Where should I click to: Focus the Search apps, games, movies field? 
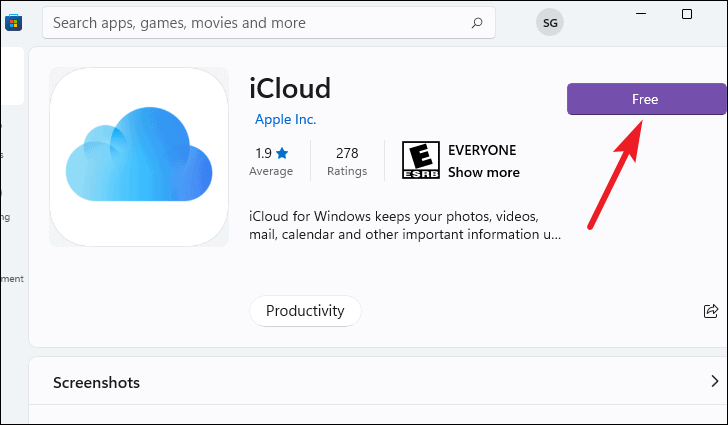click(269, 23)
